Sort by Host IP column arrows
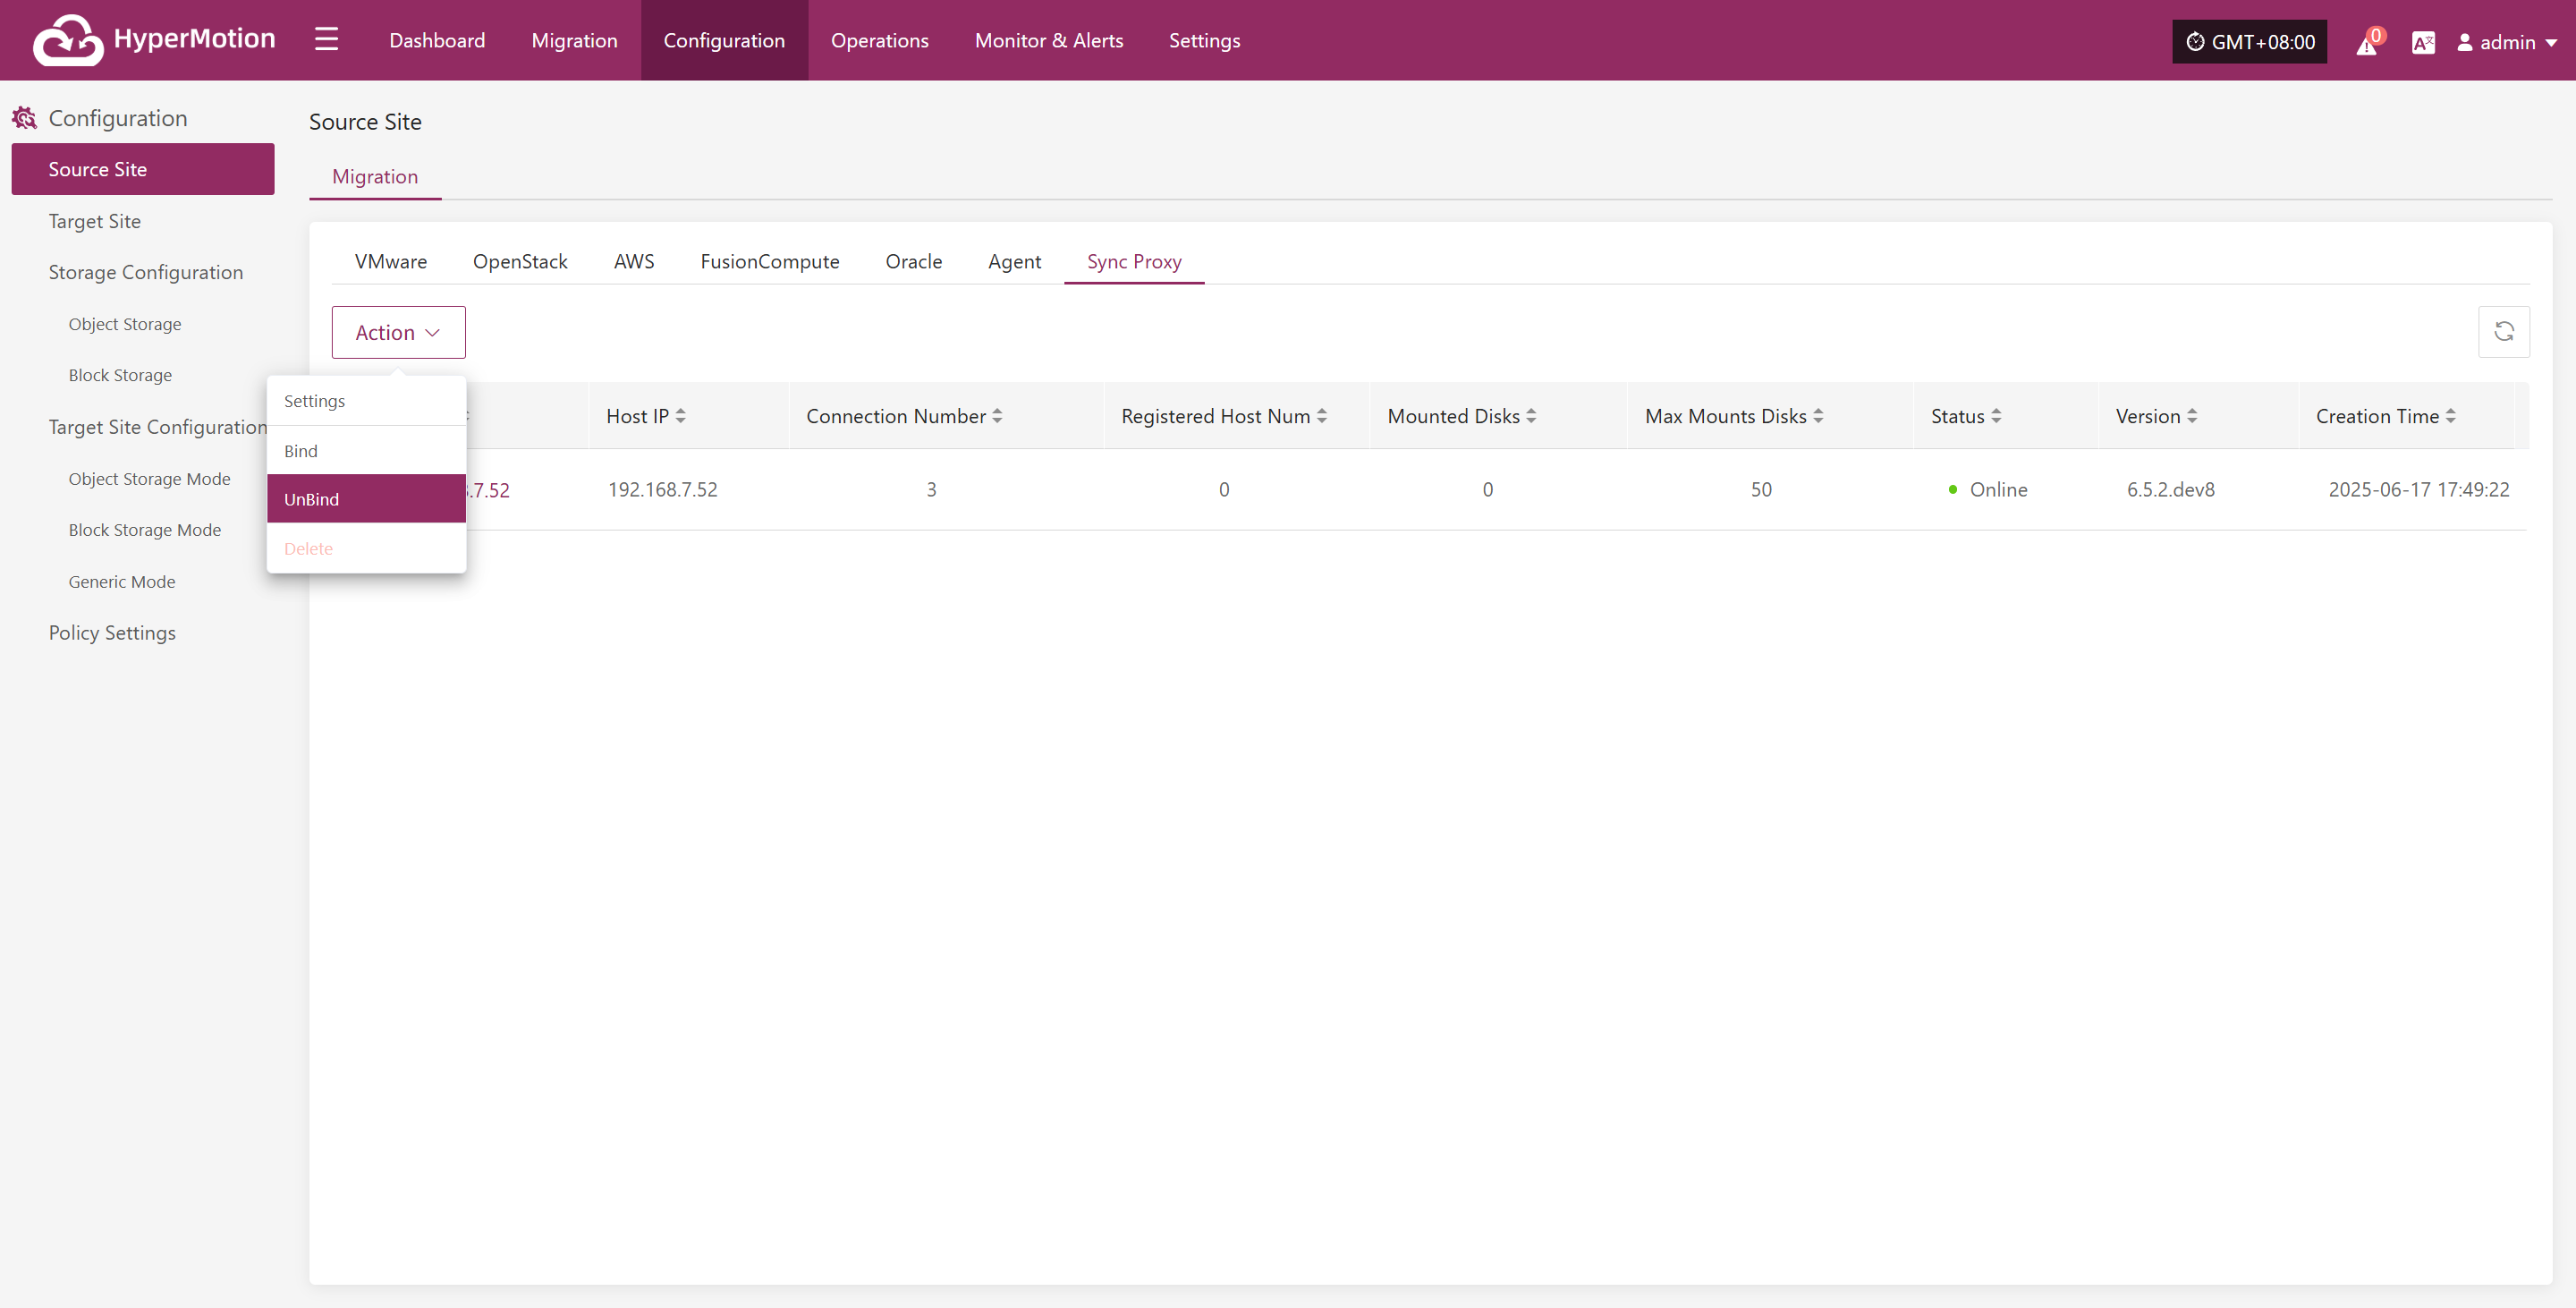The width and height of the screenshot is (2576, 1308). pos(681,416)
